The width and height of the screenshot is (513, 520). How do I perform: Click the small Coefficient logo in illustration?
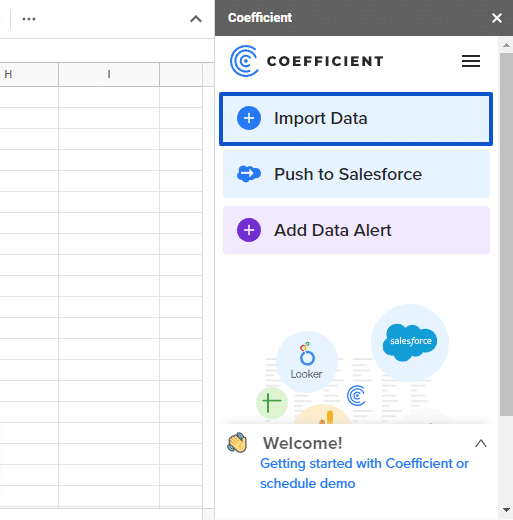[x=356, y=395]
